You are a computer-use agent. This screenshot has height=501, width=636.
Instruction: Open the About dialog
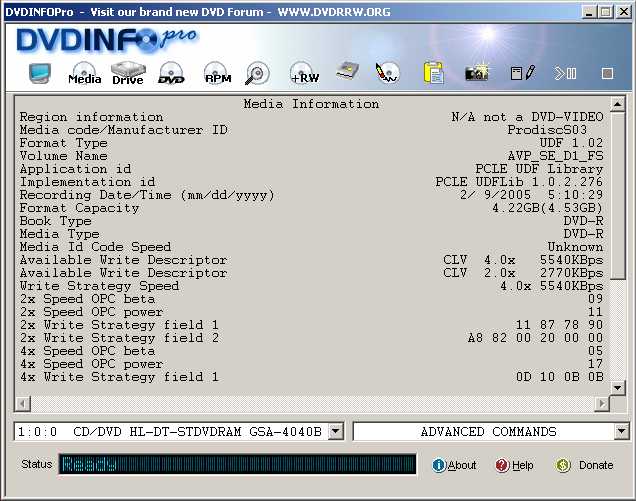(x=454, y=465)
